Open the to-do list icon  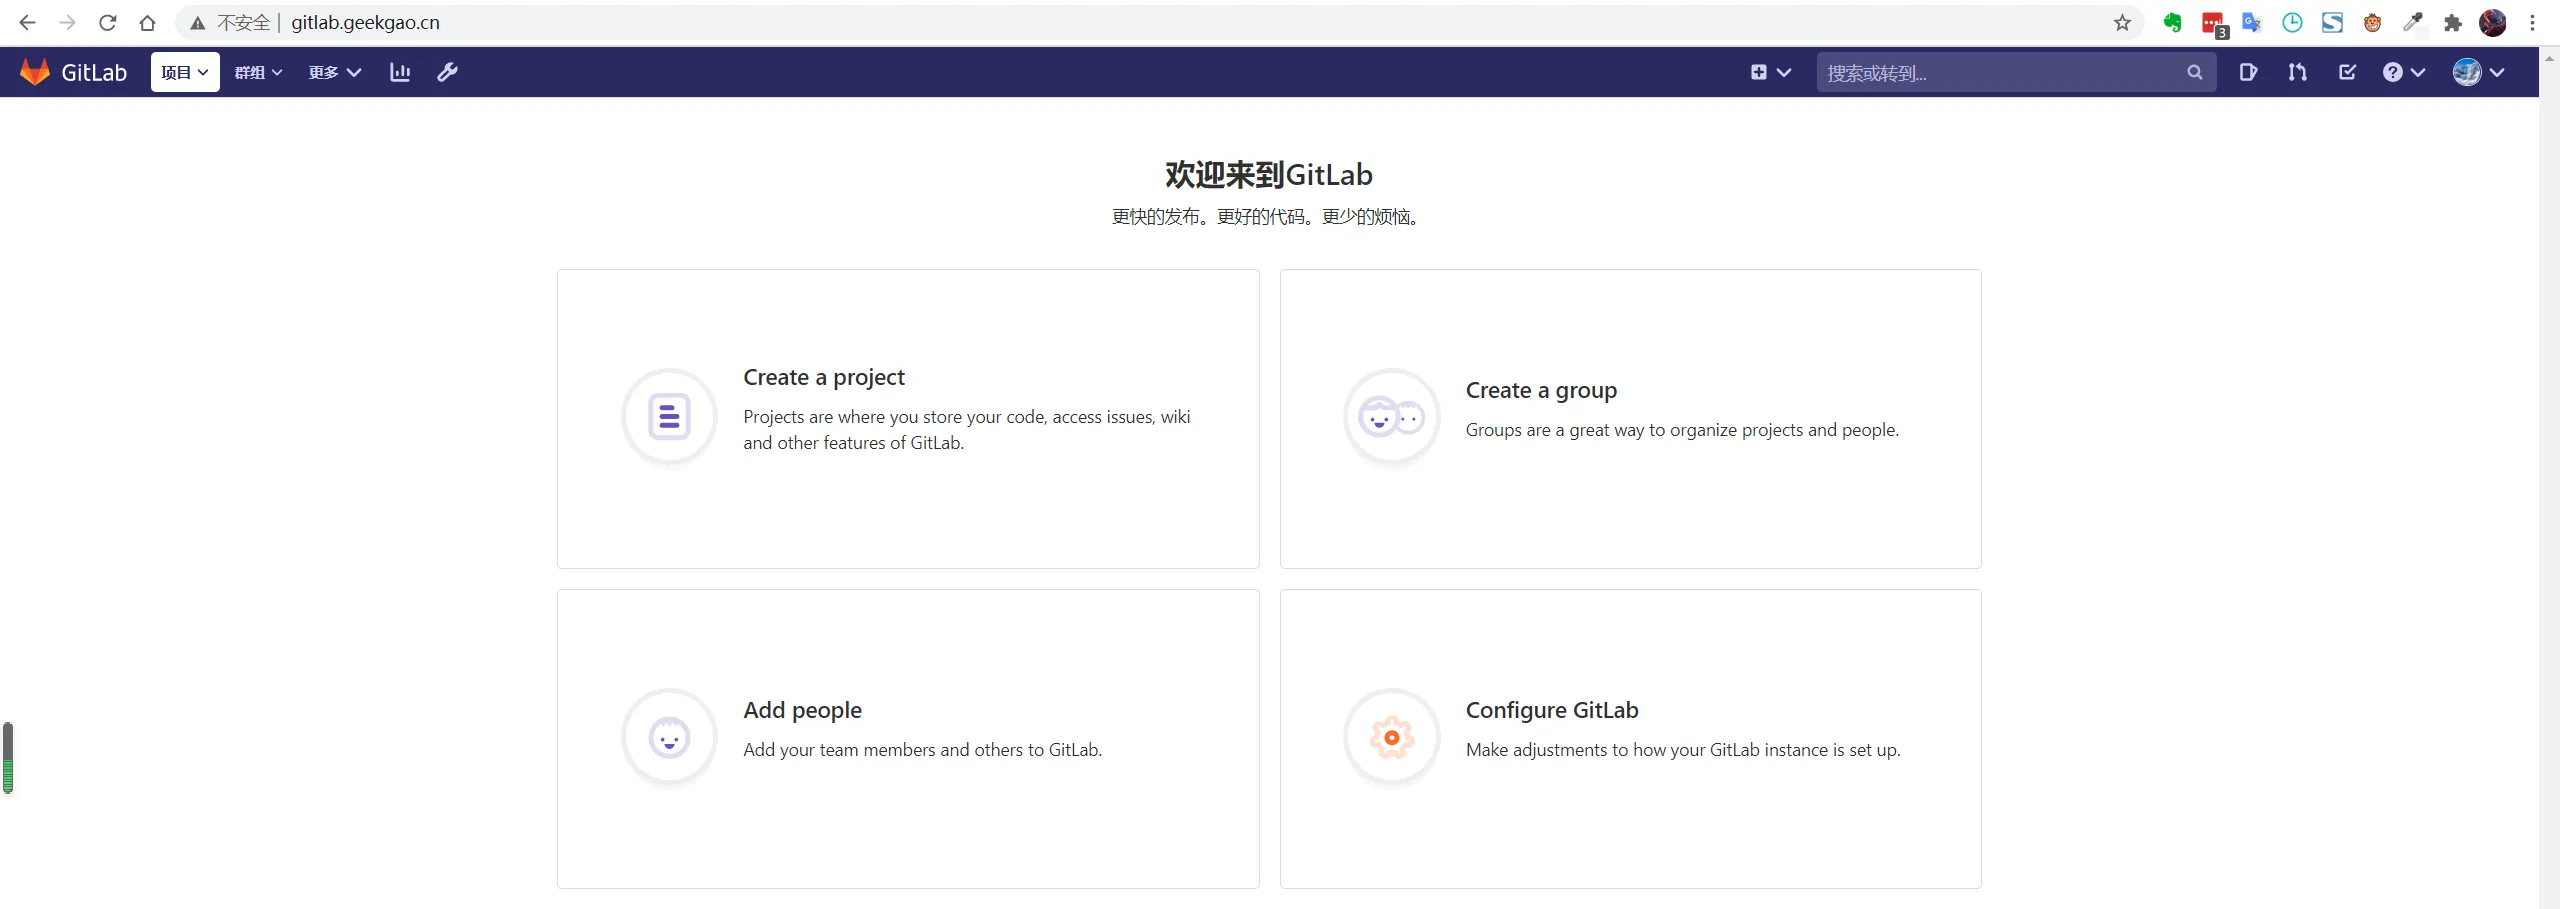click(x=2347, y=72)
